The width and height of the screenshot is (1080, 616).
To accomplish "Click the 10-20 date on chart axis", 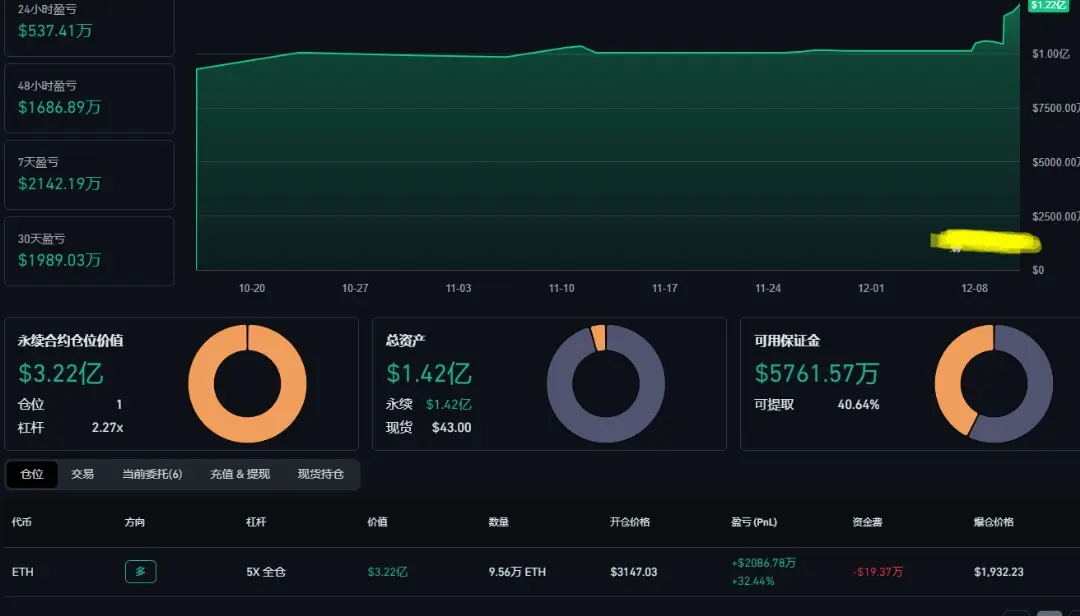I will coord(252,288).
